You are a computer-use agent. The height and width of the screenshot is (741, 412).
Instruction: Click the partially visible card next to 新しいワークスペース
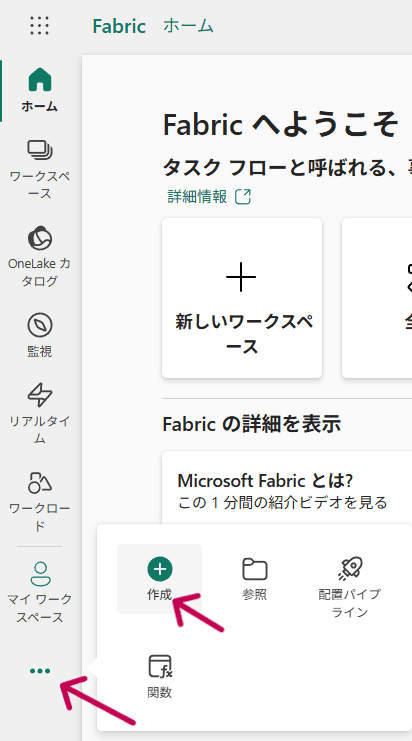pyautogui.click(x=377, y=298)
